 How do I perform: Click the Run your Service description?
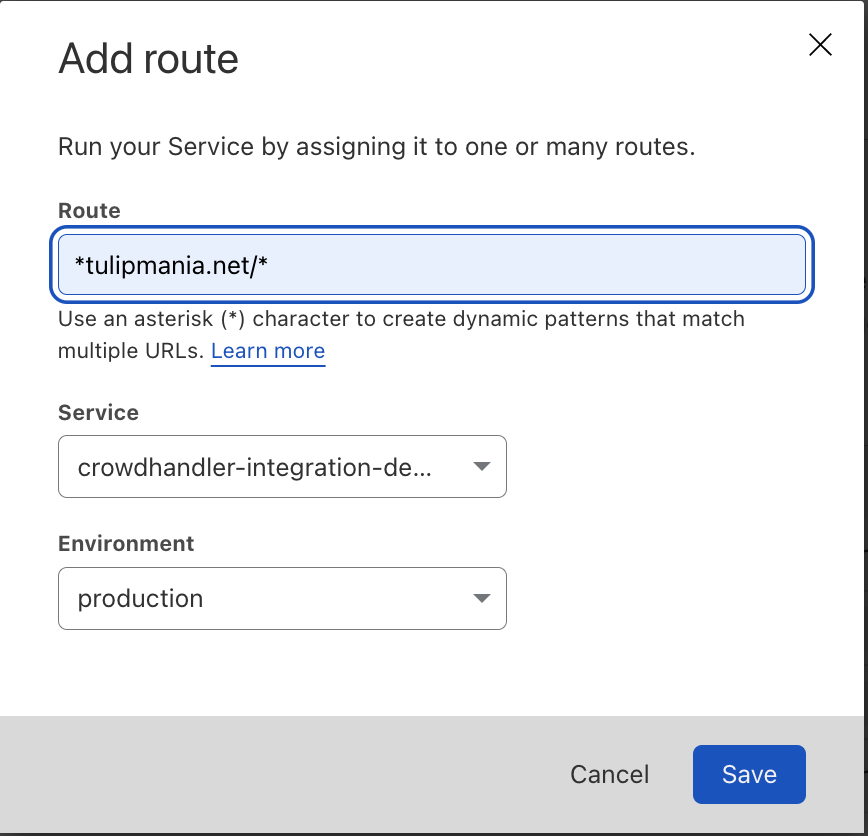pyautogui.click(x=376, y=147)
